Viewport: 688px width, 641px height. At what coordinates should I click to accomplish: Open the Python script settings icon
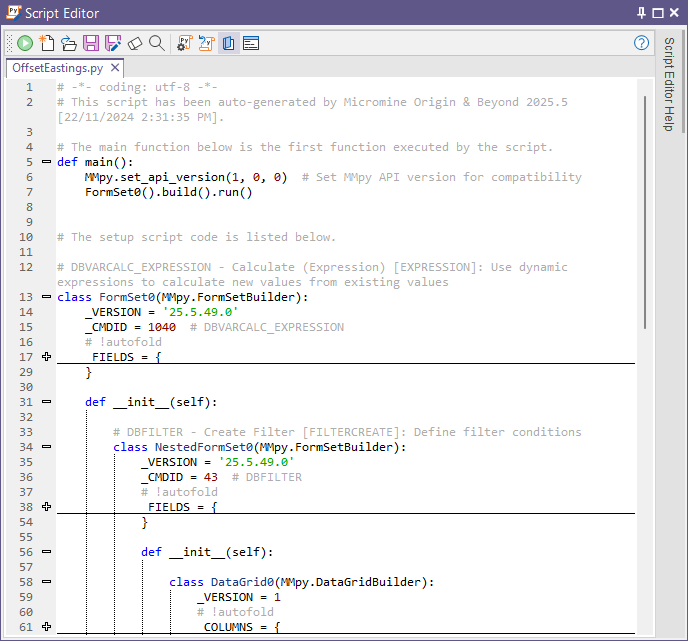185,43
